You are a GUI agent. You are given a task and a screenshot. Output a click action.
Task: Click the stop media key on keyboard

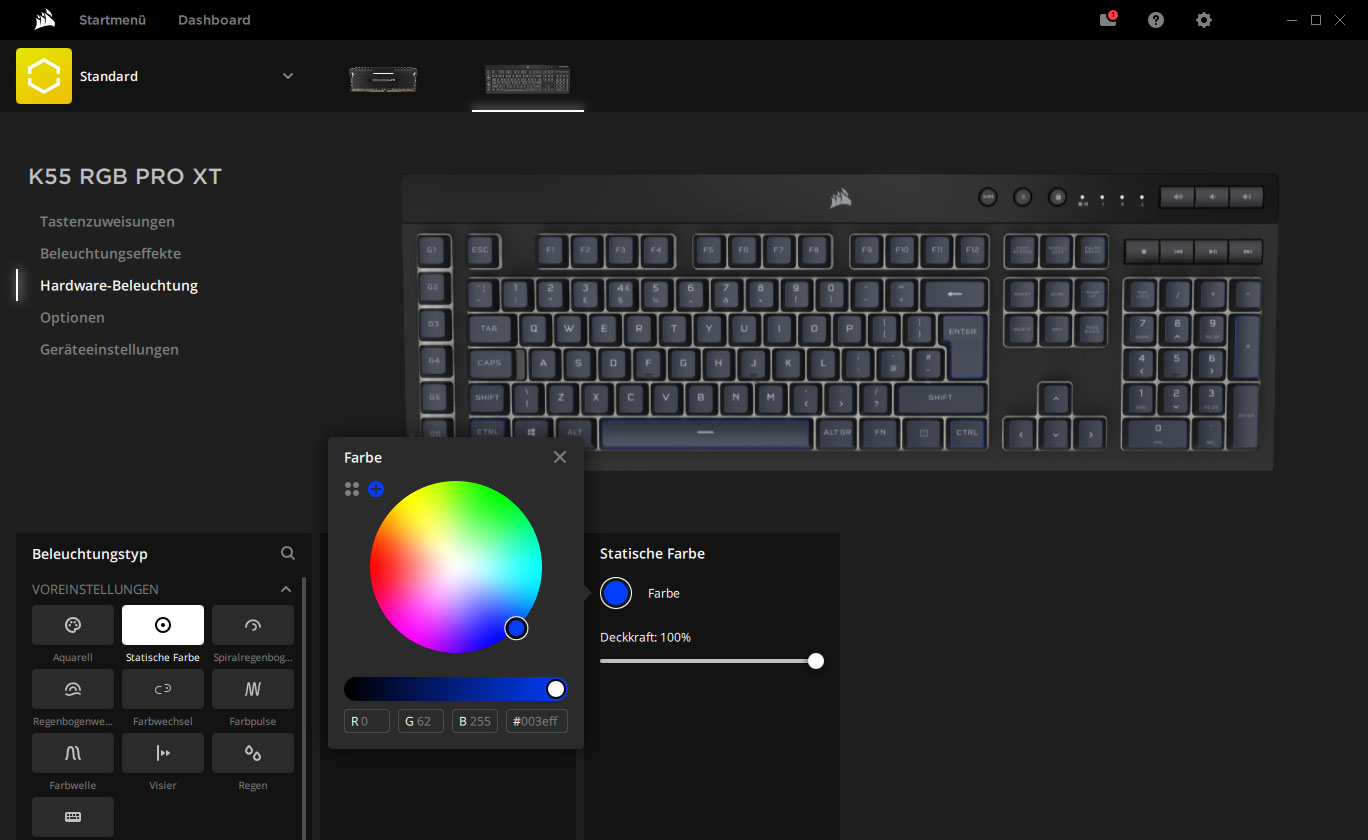click(x=1142, y=252)
